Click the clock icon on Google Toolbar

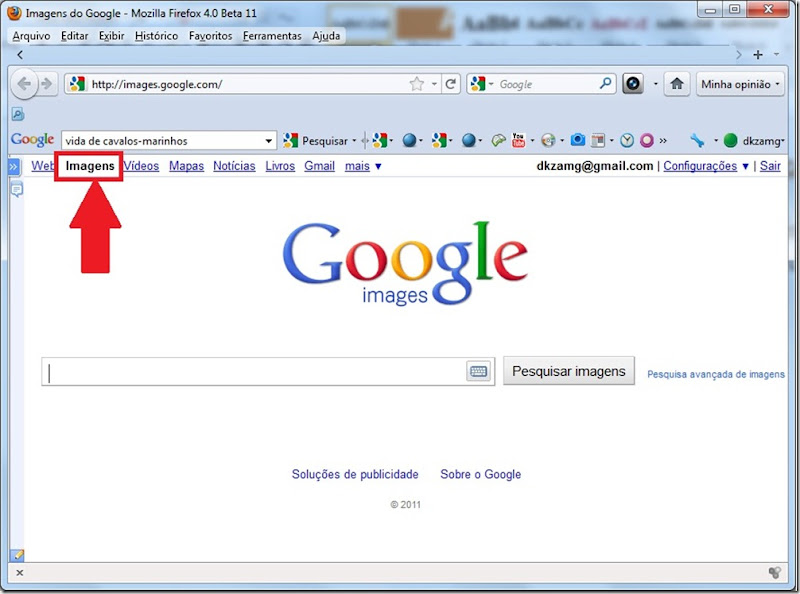(x=627, y=140)
